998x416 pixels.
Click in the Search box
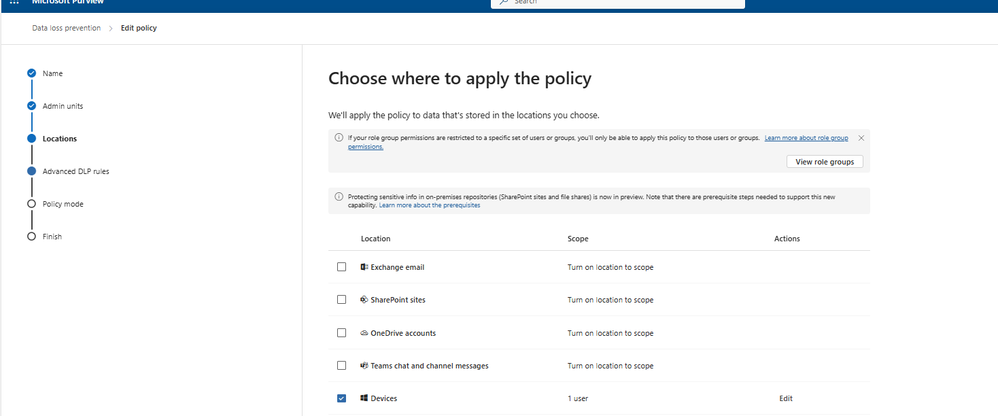coord(620,3)
